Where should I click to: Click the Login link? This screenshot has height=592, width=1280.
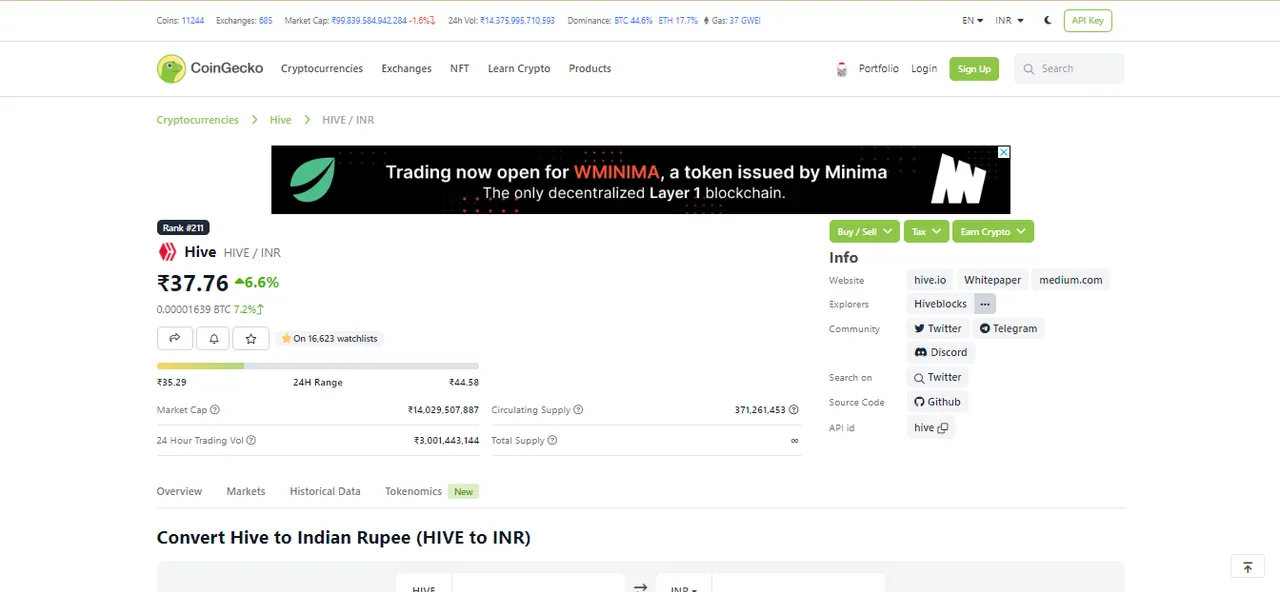pos(924,69)
